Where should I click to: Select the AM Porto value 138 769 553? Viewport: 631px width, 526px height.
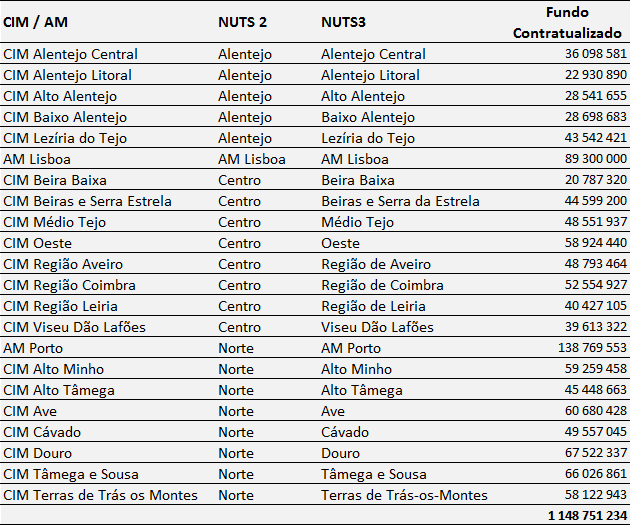coord(592,348)
